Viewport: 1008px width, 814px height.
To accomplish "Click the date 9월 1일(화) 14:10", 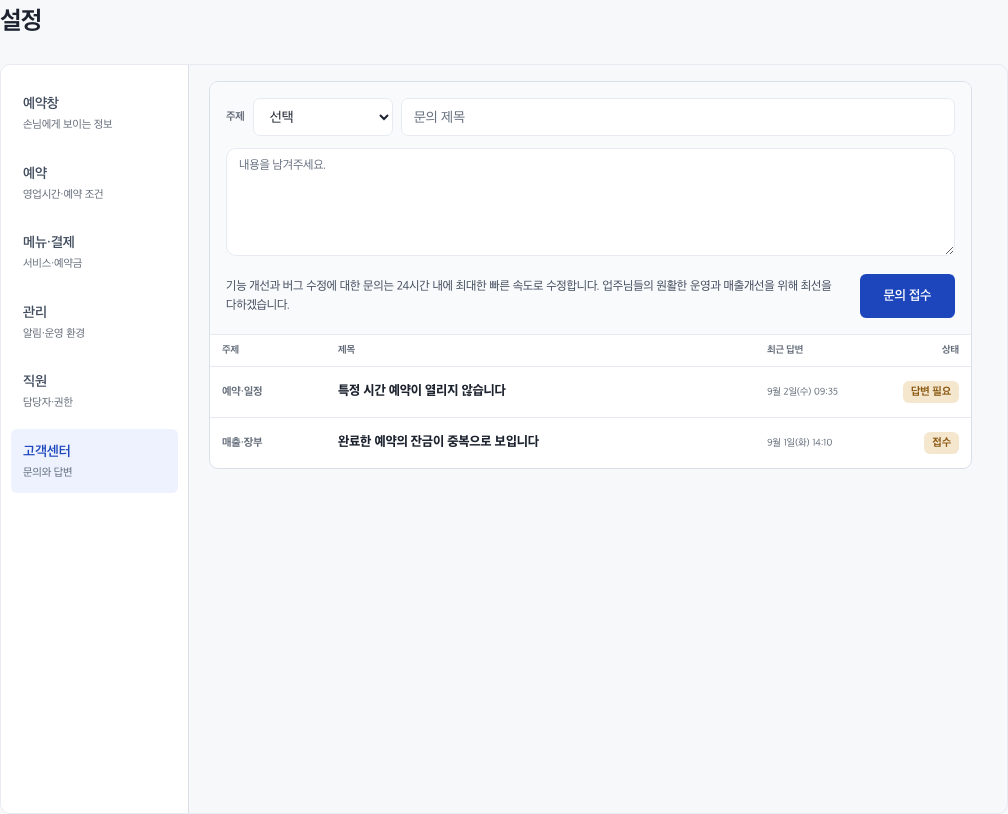I will click(799, 442).
